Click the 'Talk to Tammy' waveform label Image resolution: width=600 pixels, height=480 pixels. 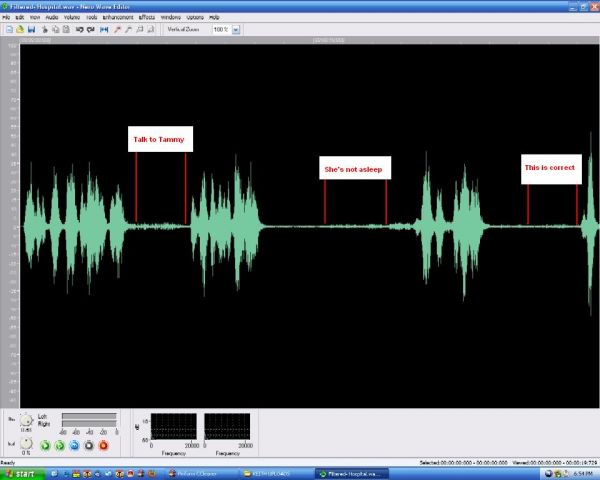160,139
